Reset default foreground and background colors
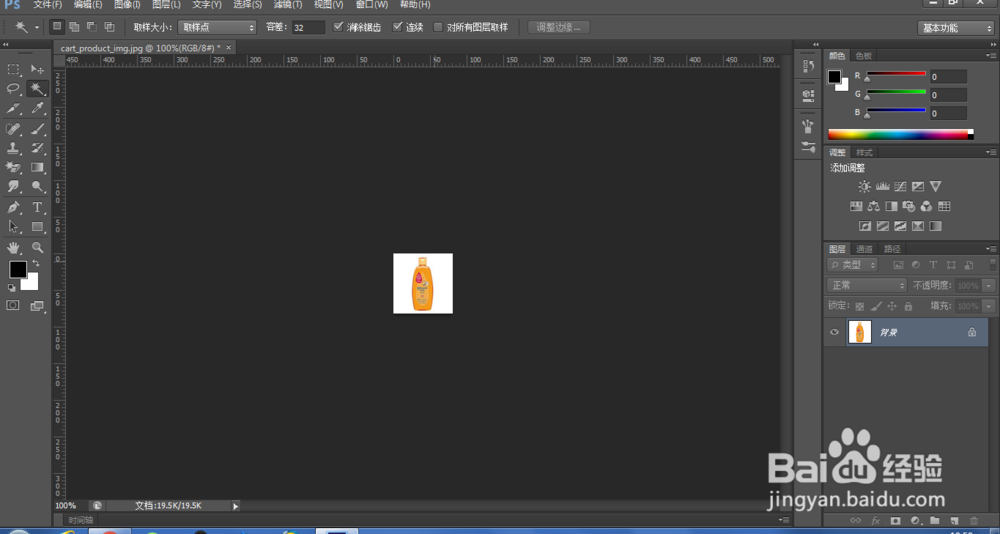Viewport: 1000px width, 534px height. point(11,288)
